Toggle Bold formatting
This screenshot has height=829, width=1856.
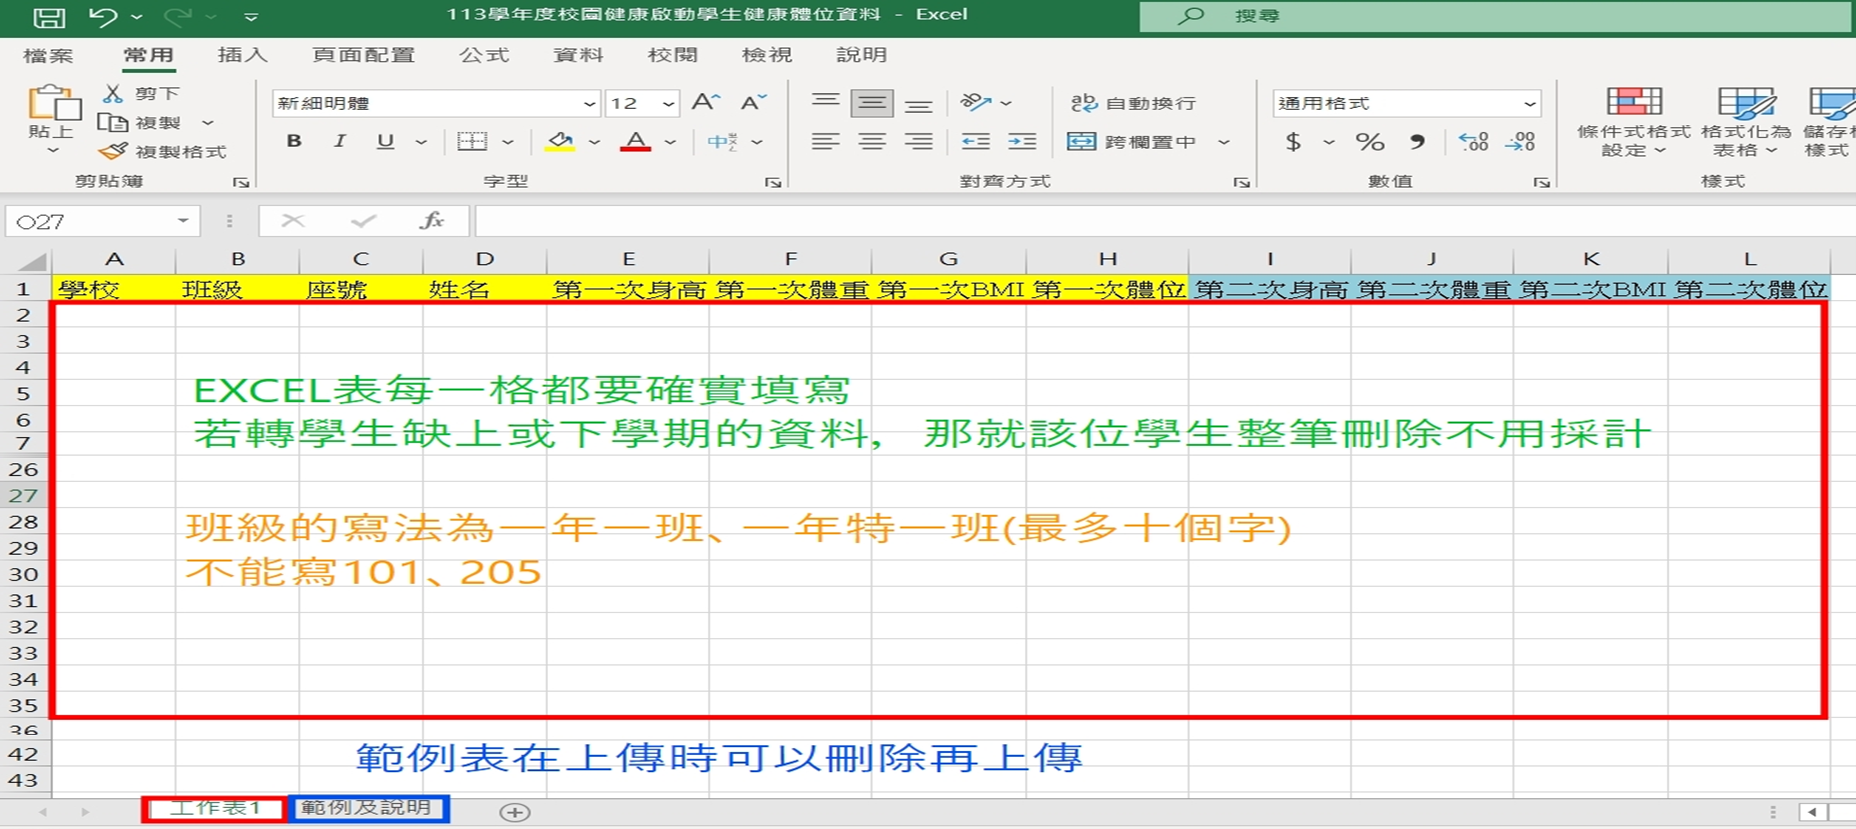(x=293, y=141)
